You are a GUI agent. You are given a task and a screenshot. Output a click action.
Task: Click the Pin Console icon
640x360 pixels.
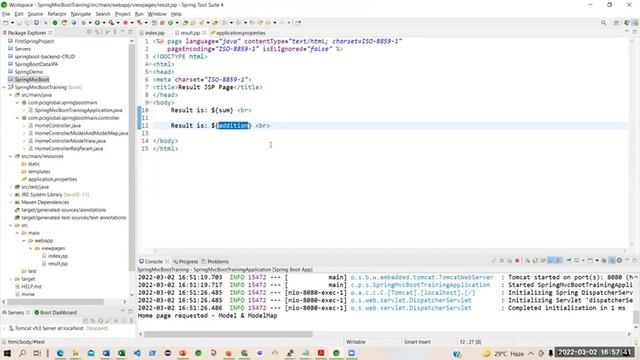(568, 260)
